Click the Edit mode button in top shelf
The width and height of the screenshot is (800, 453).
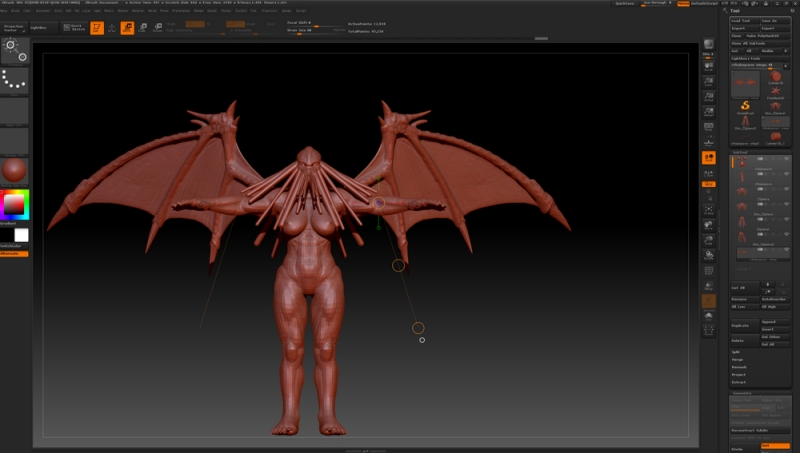pos(97,27)
